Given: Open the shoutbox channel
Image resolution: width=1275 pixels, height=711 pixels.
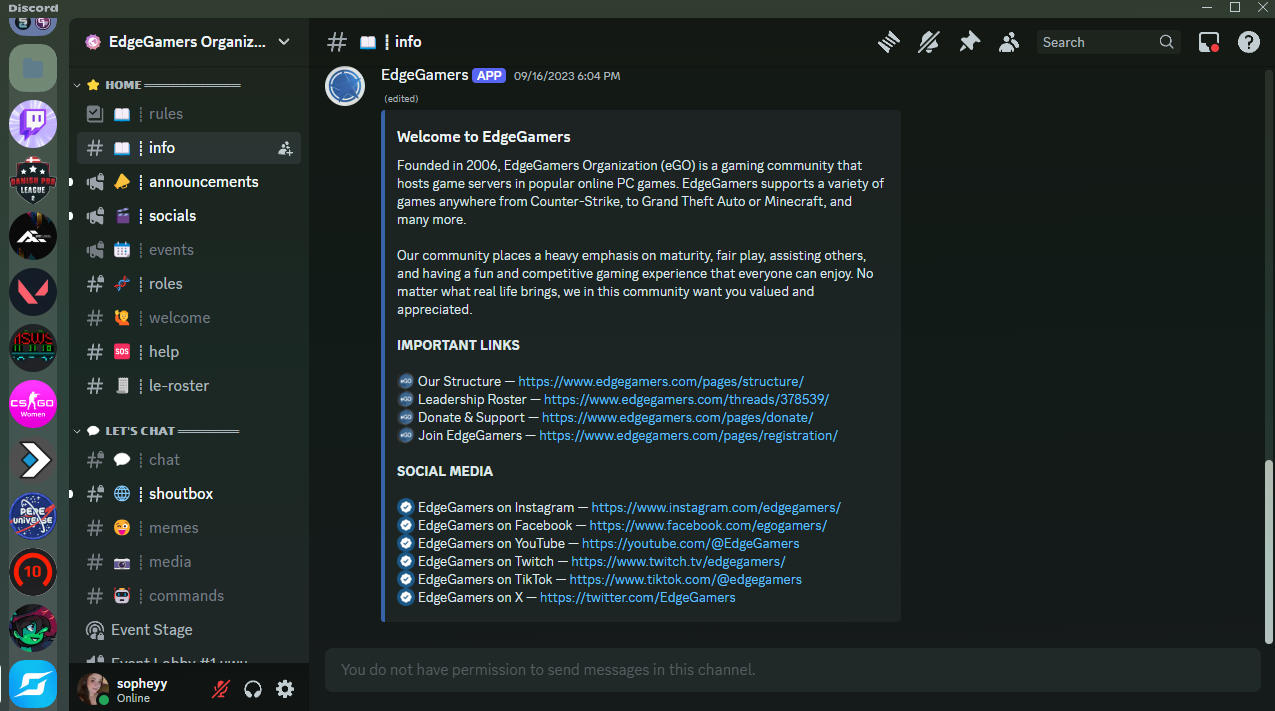Looking at the screenshot, I should (189, 494).
